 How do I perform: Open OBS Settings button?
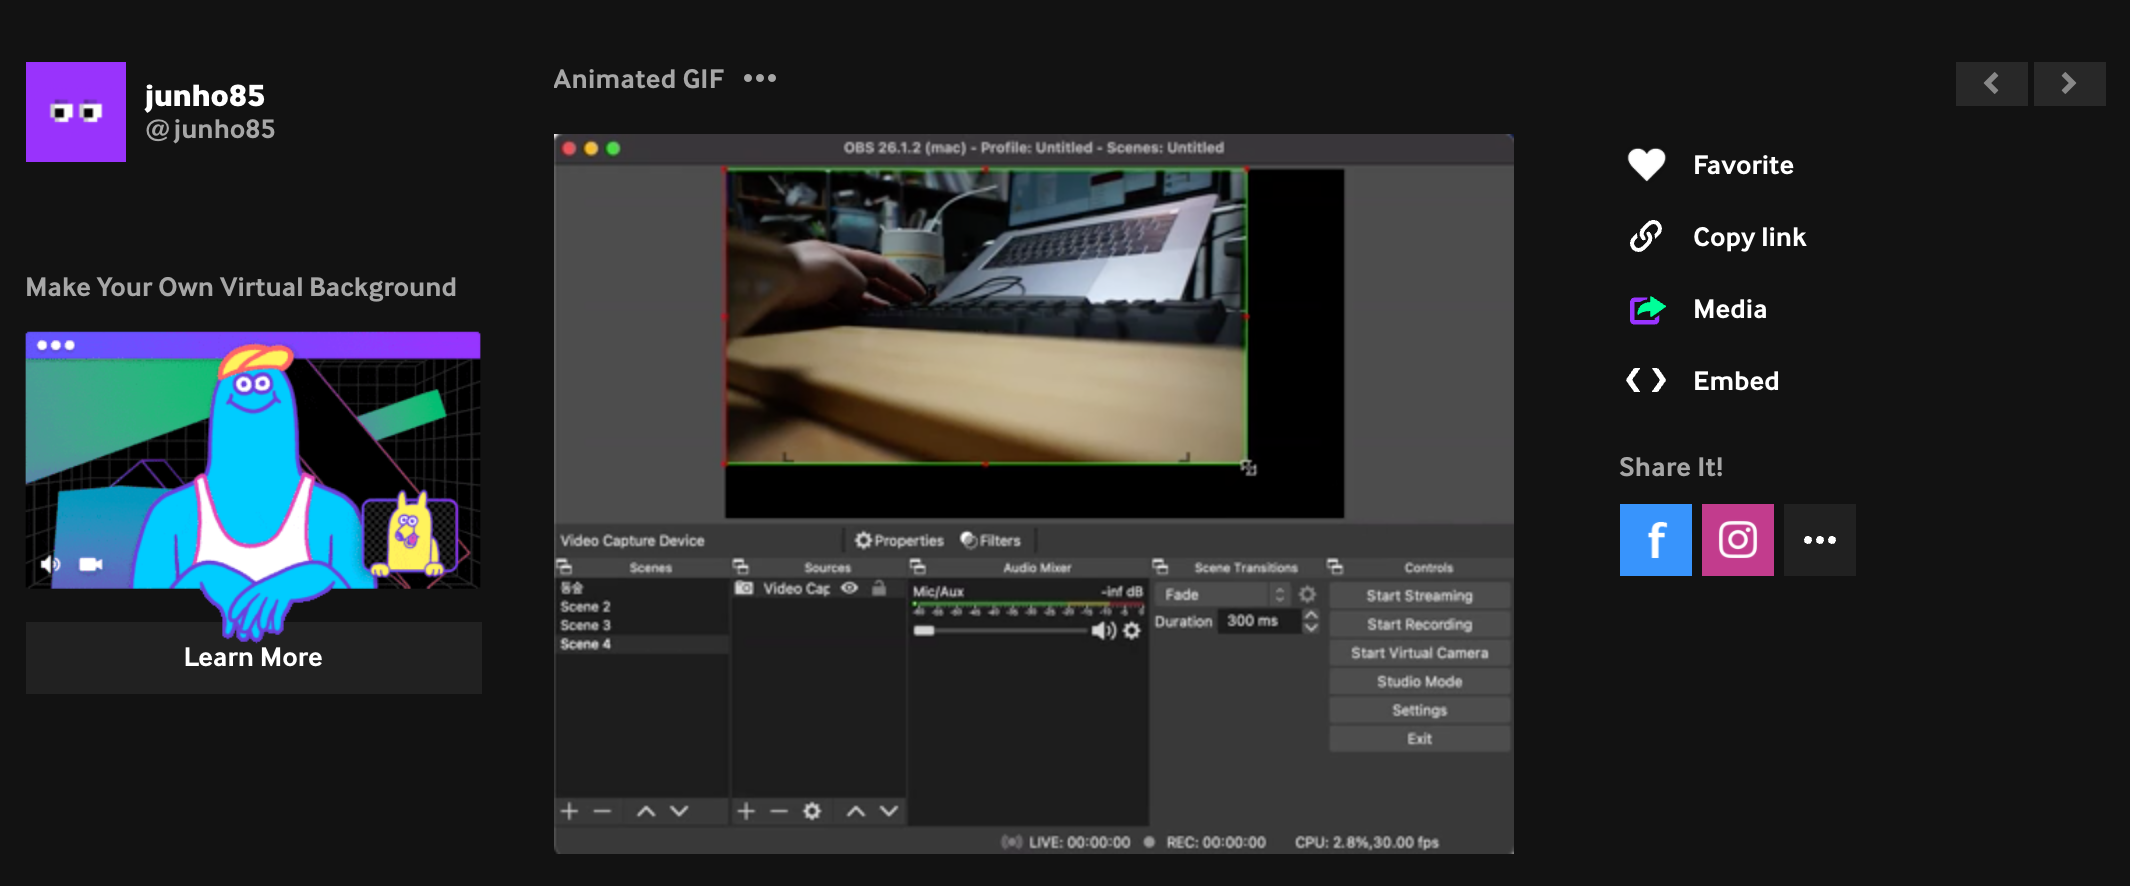(x=1419, y=710)
